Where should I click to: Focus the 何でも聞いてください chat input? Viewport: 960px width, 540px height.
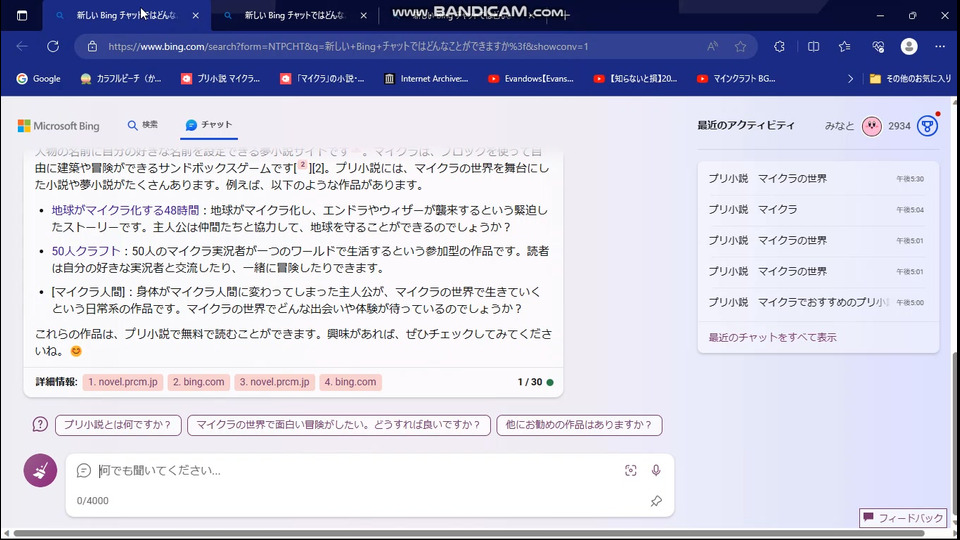(x=359, y=470)
